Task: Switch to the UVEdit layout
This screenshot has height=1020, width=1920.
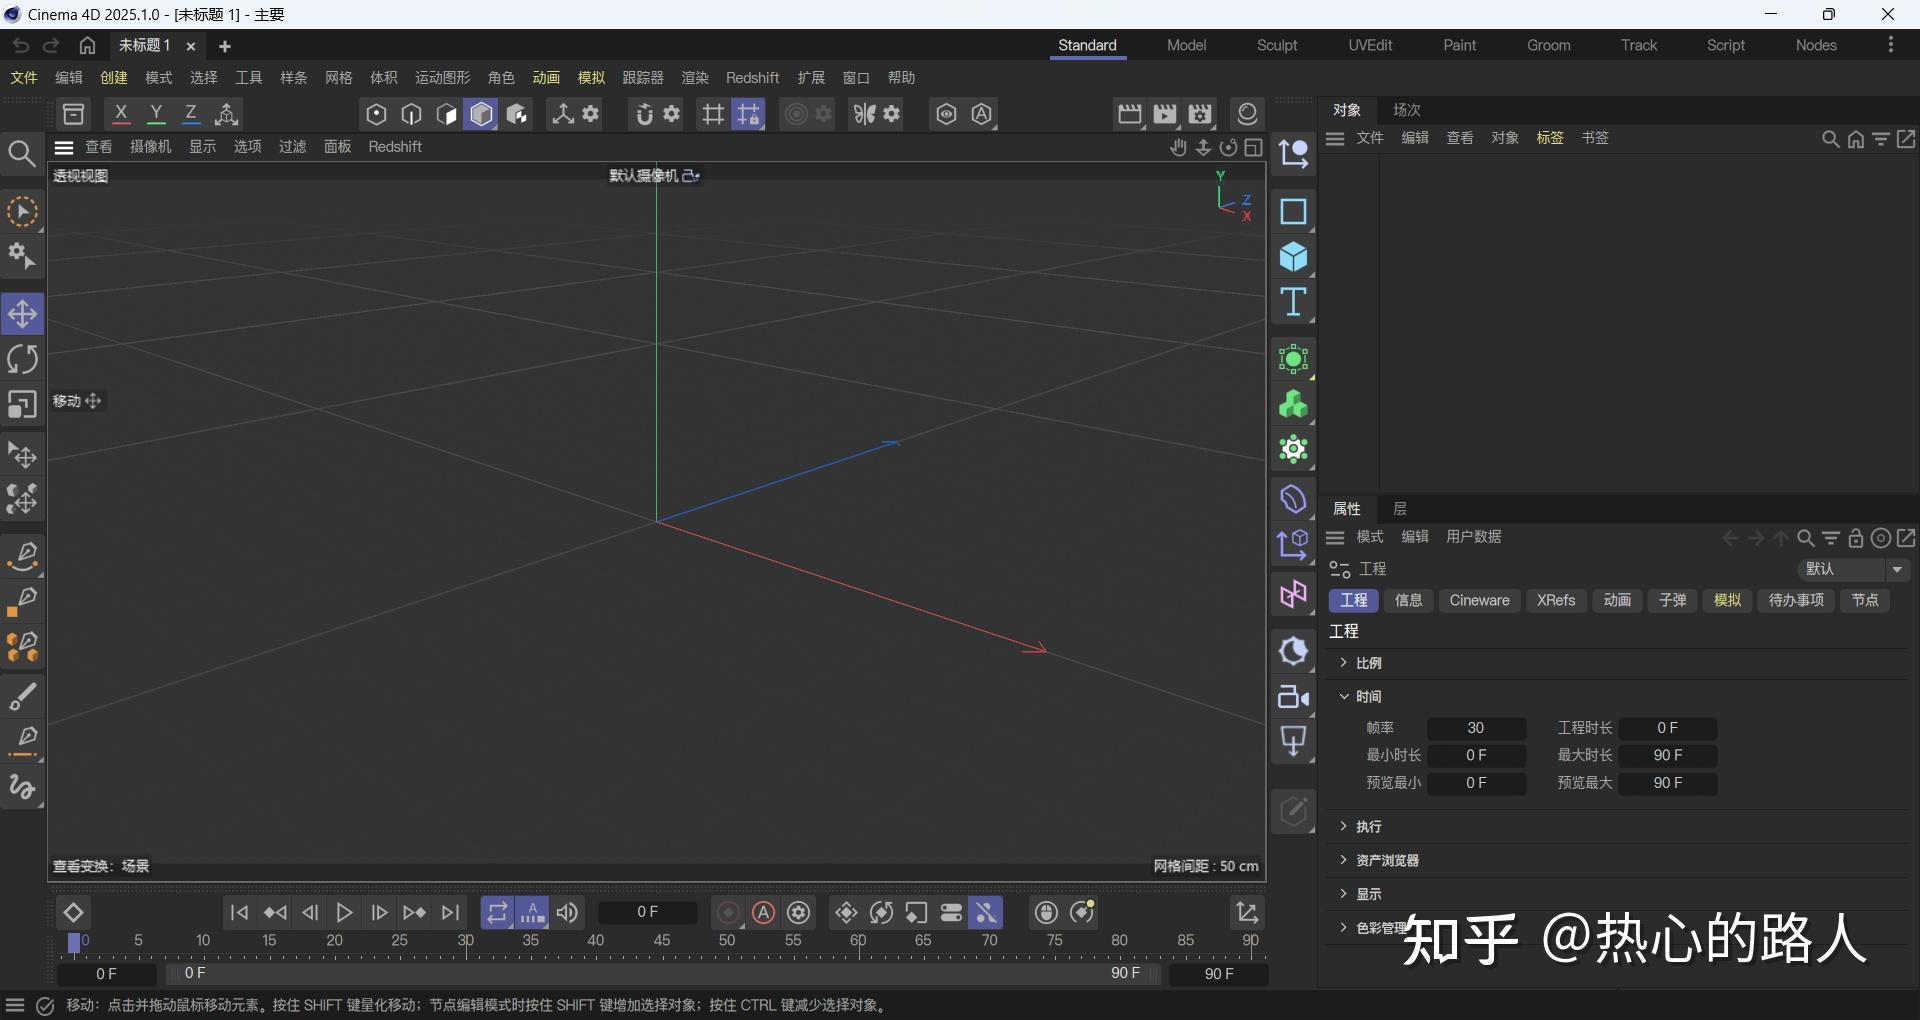Action: tap(1369, 45)
